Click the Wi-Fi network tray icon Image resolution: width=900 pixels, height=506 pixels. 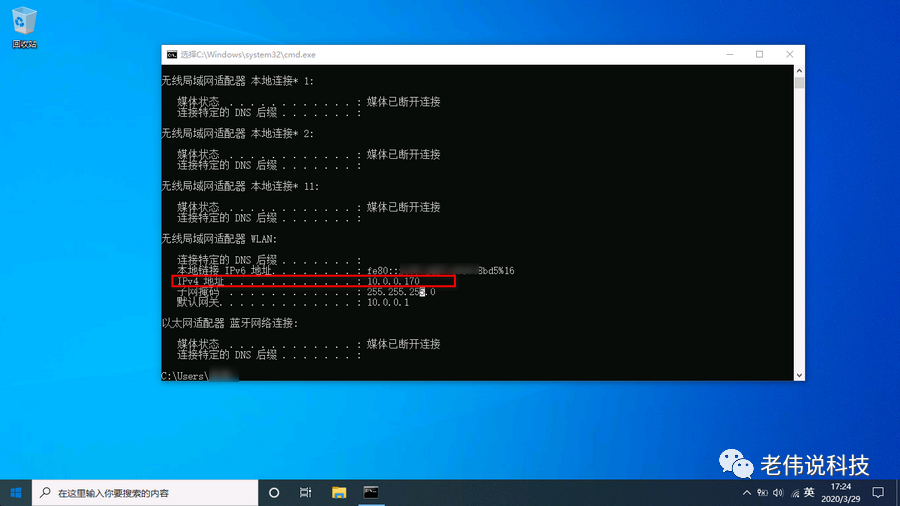[795, 493]
